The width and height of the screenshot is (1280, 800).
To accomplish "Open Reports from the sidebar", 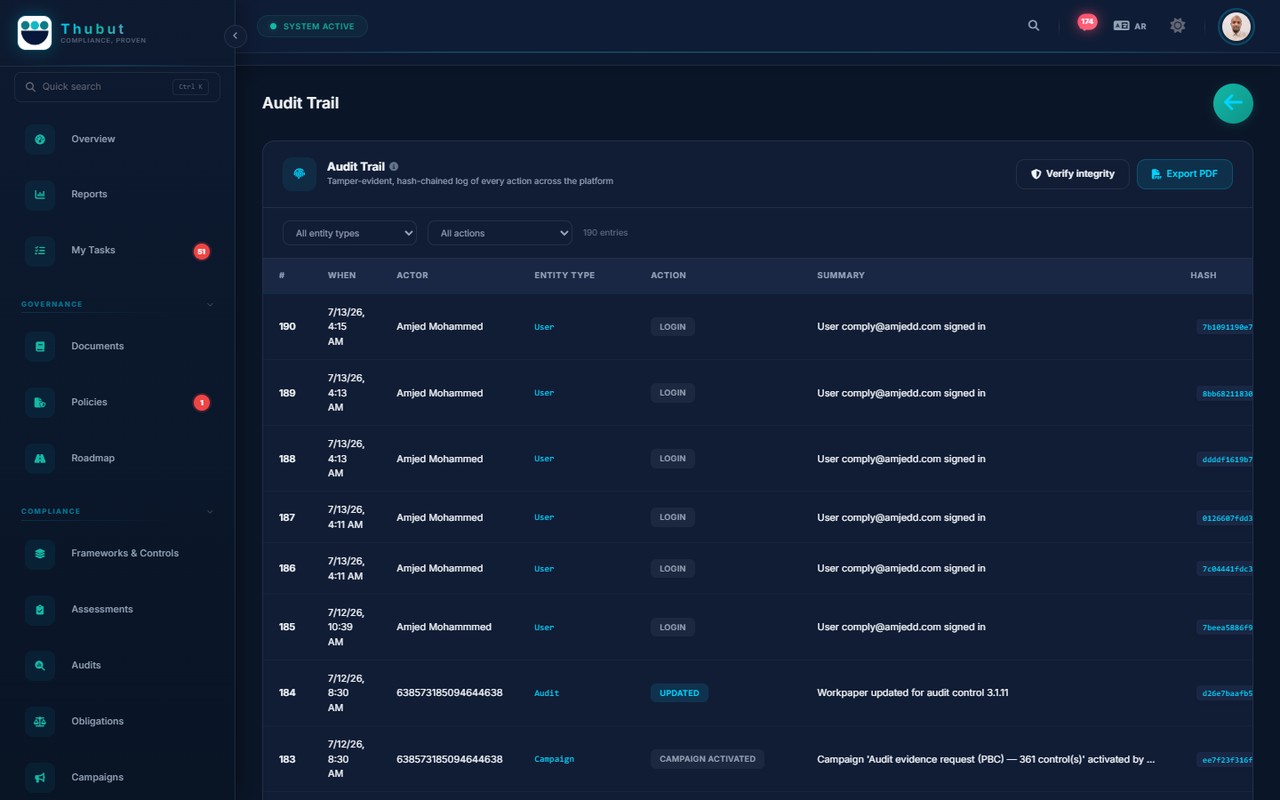I will click(x=118, y=195).
